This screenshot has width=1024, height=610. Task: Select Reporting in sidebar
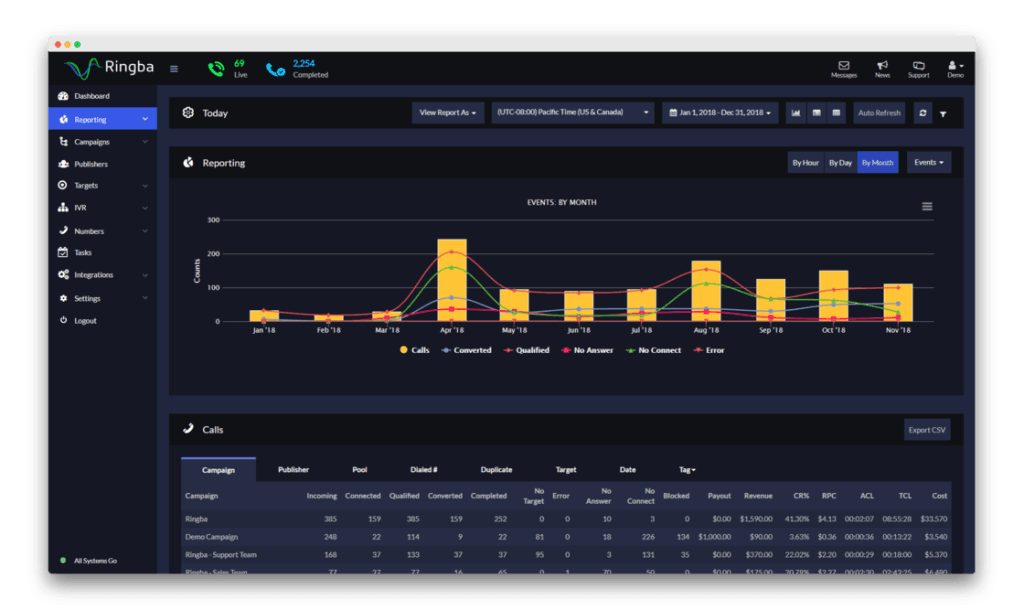click(x=103, y=120)
